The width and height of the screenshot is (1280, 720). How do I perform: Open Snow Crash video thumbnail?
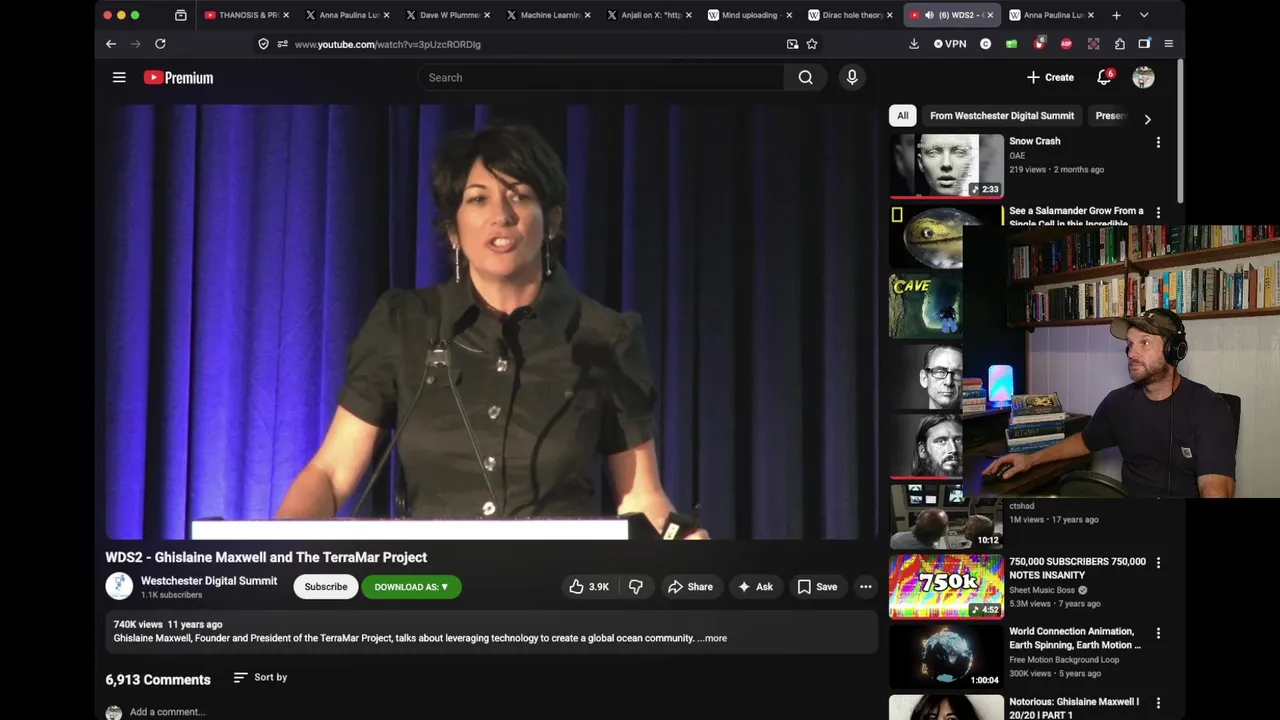tap(946, 166)
